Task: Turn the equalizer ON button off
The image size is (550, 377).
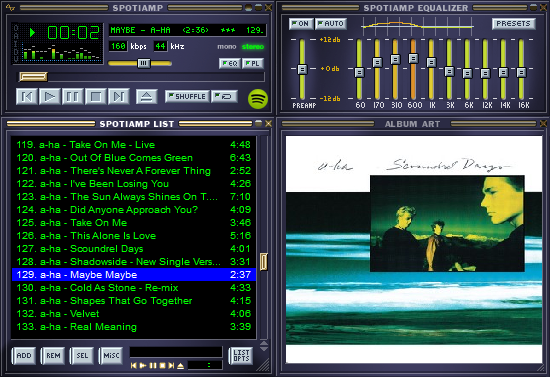Action: (301, 23)
